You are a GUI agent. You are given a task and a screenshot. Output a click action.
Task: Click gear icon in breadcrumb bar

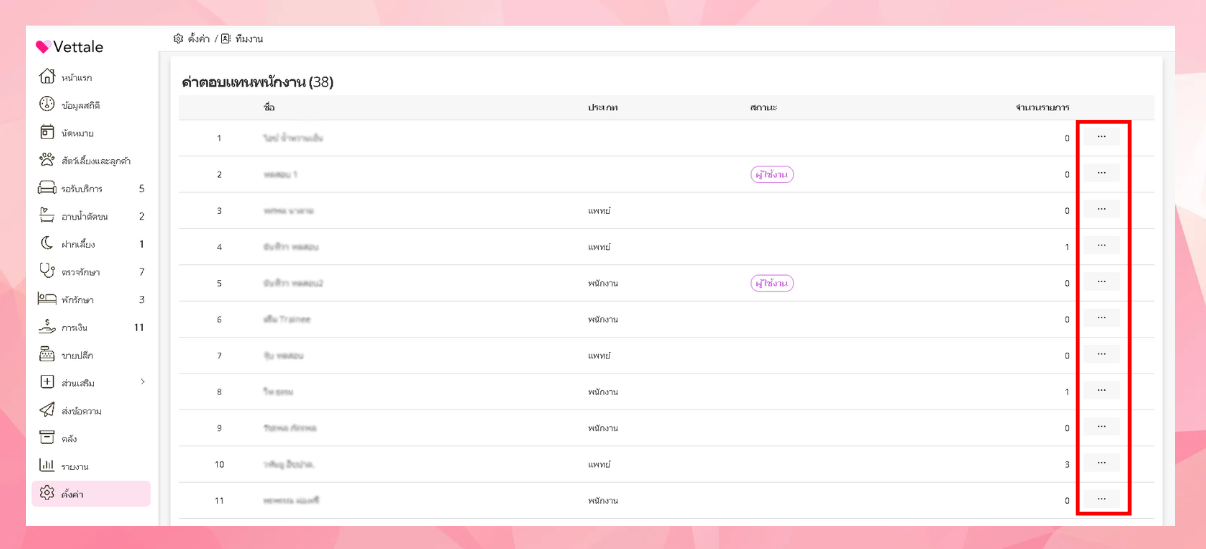[178, 39]
